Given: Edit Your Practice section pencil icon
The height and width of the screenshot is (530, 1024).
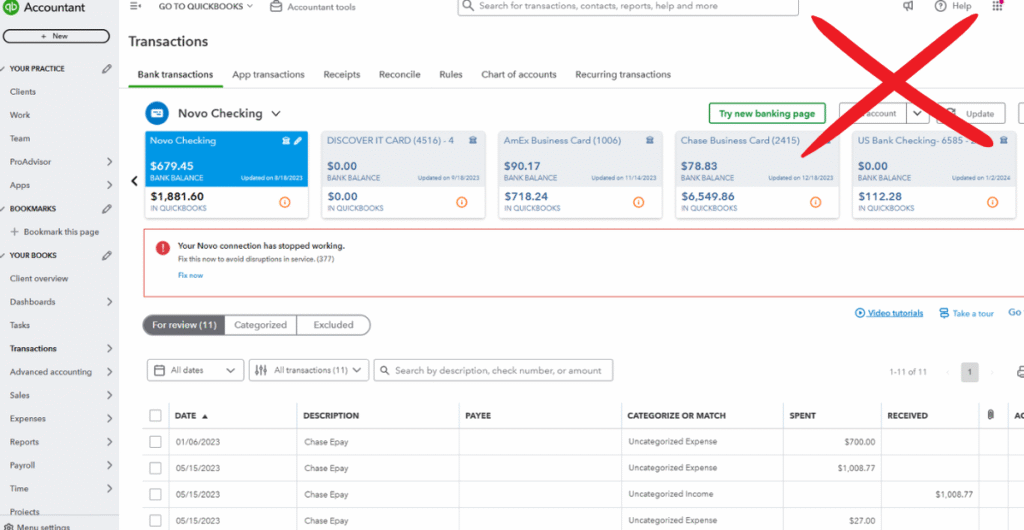Looking at the screenshot, I should click(x=106, y=69).
